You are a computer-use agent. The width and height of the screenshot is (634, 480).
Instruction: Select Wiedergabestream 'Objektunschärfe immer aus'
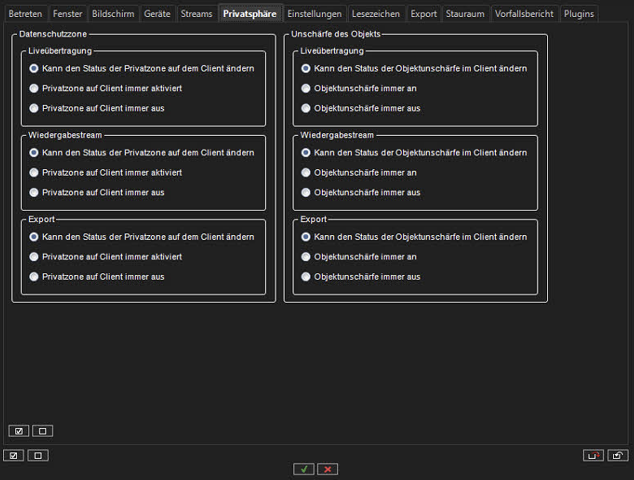click(x=361, y=192)
